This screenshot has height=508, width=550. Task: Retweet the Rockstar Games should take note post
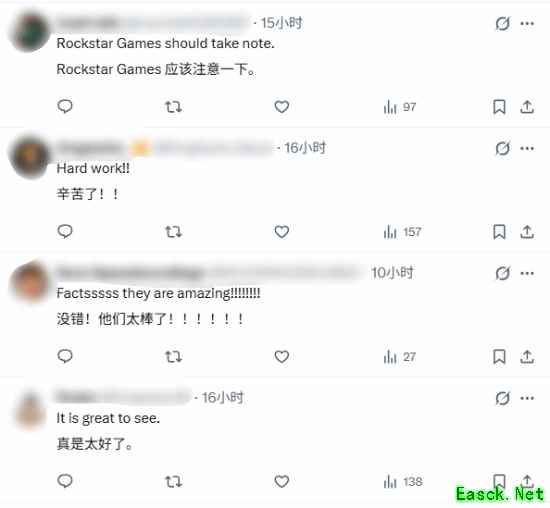pos(173,107)
